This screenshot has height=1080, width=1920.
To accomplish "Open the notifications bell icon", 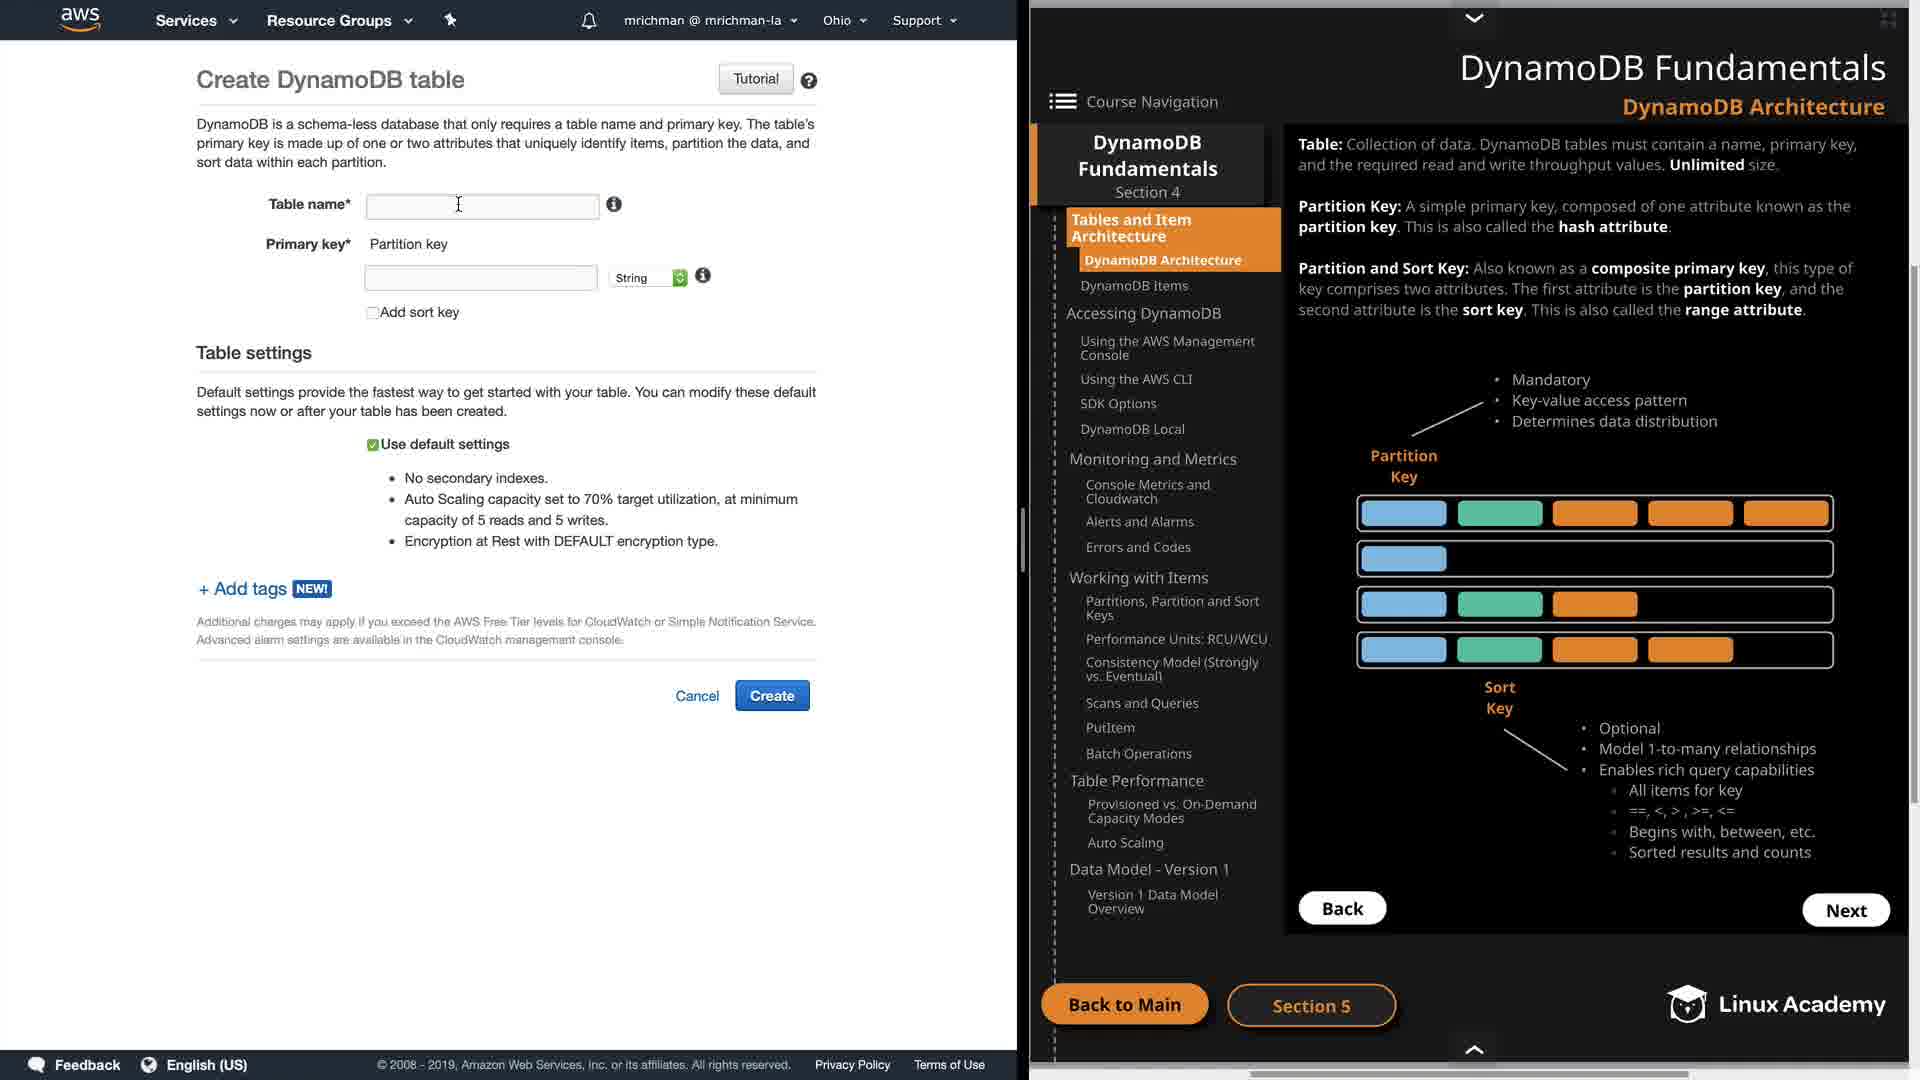I will 589,21.
